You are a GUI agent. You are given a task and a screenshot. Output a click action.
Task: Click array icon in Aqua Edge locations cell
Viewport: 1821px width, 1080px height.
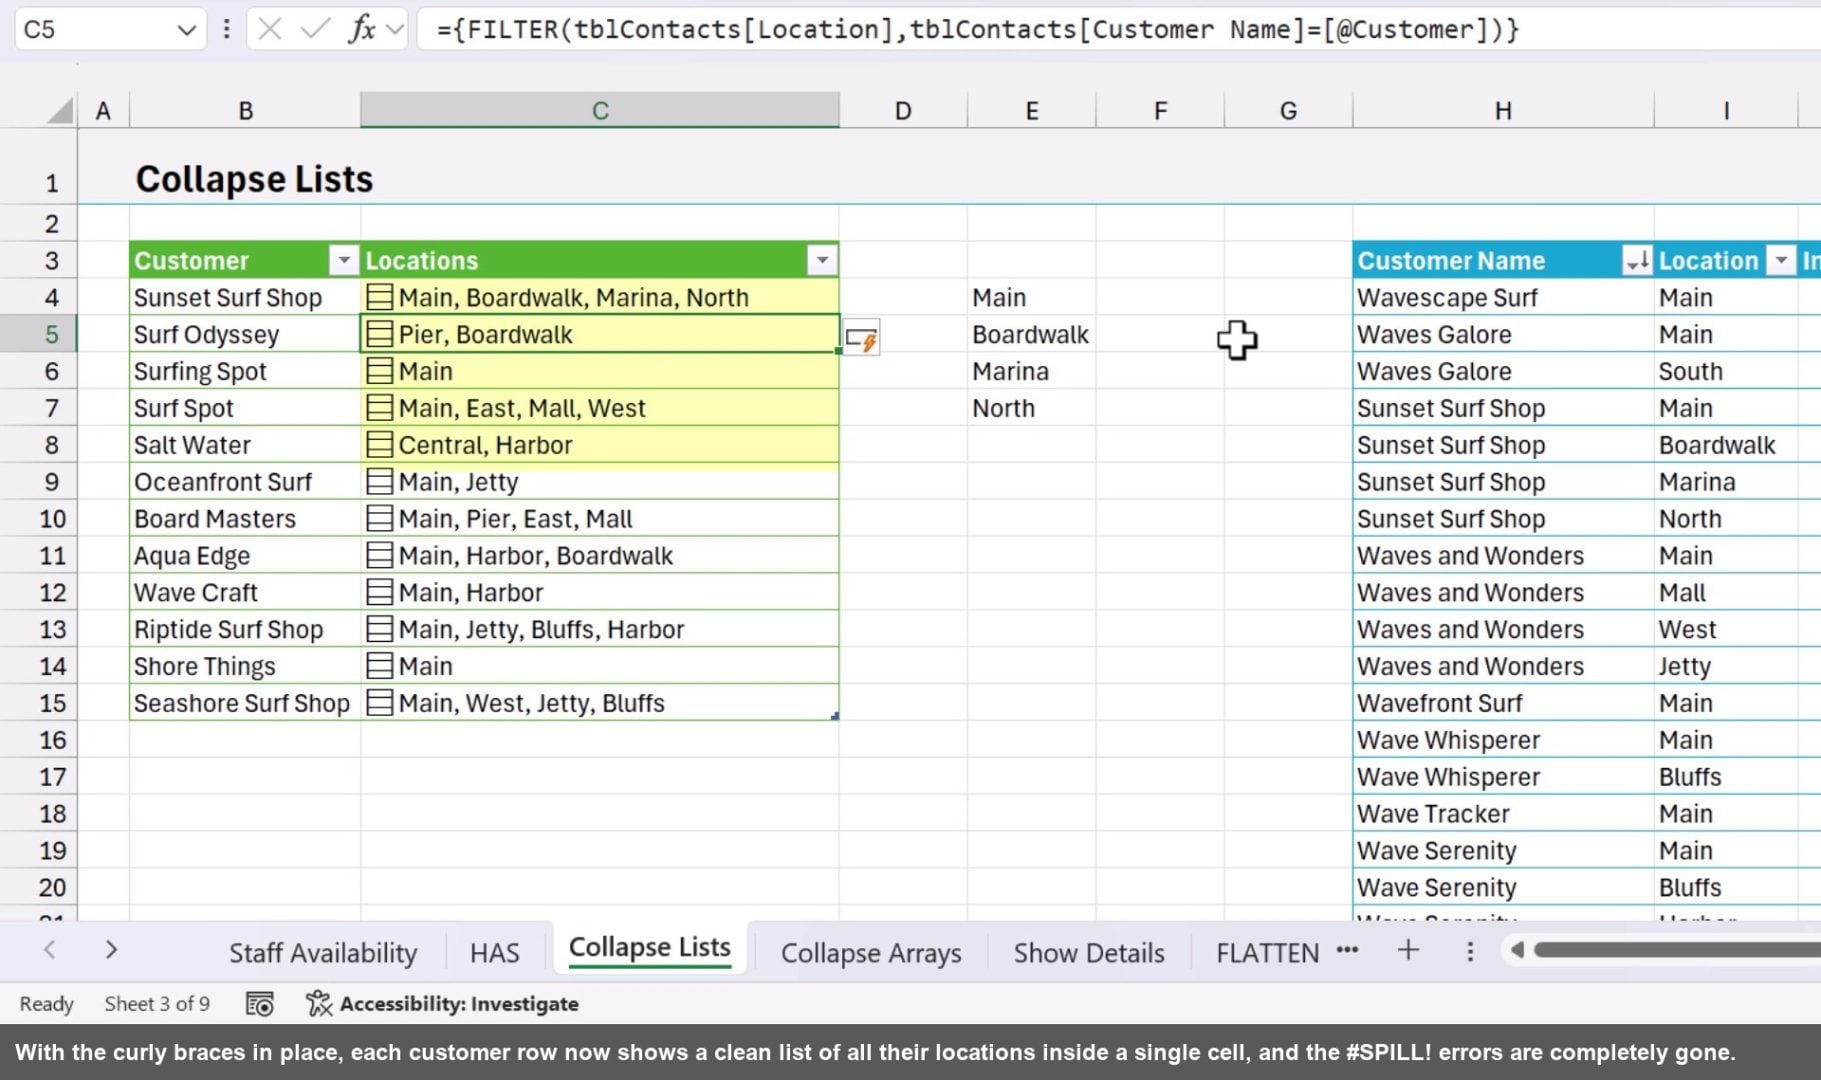click(x=379, y=556)
